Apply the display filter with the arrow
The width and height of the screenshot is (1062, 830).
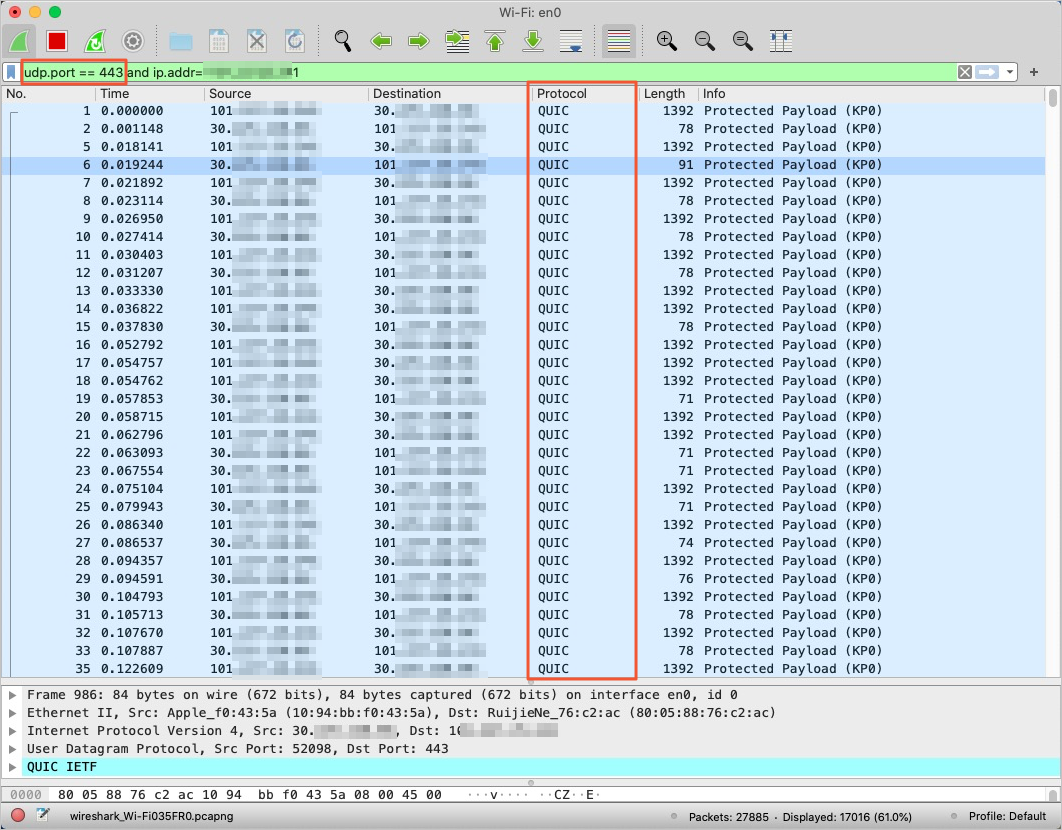pyautogui.click(x=987, y=72)
